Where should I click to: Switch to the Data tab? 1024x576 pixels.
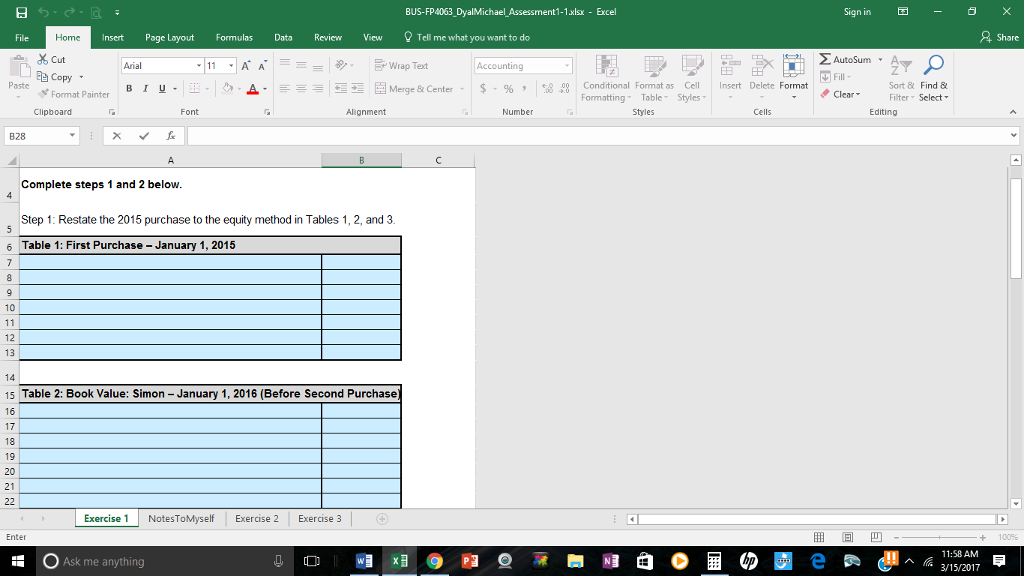tap(283, 38)
